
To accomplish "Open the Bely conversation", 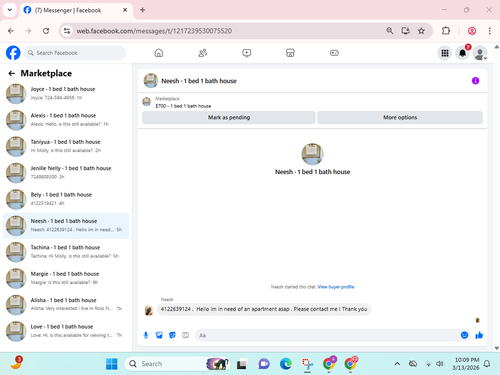I will pos(66,199).
